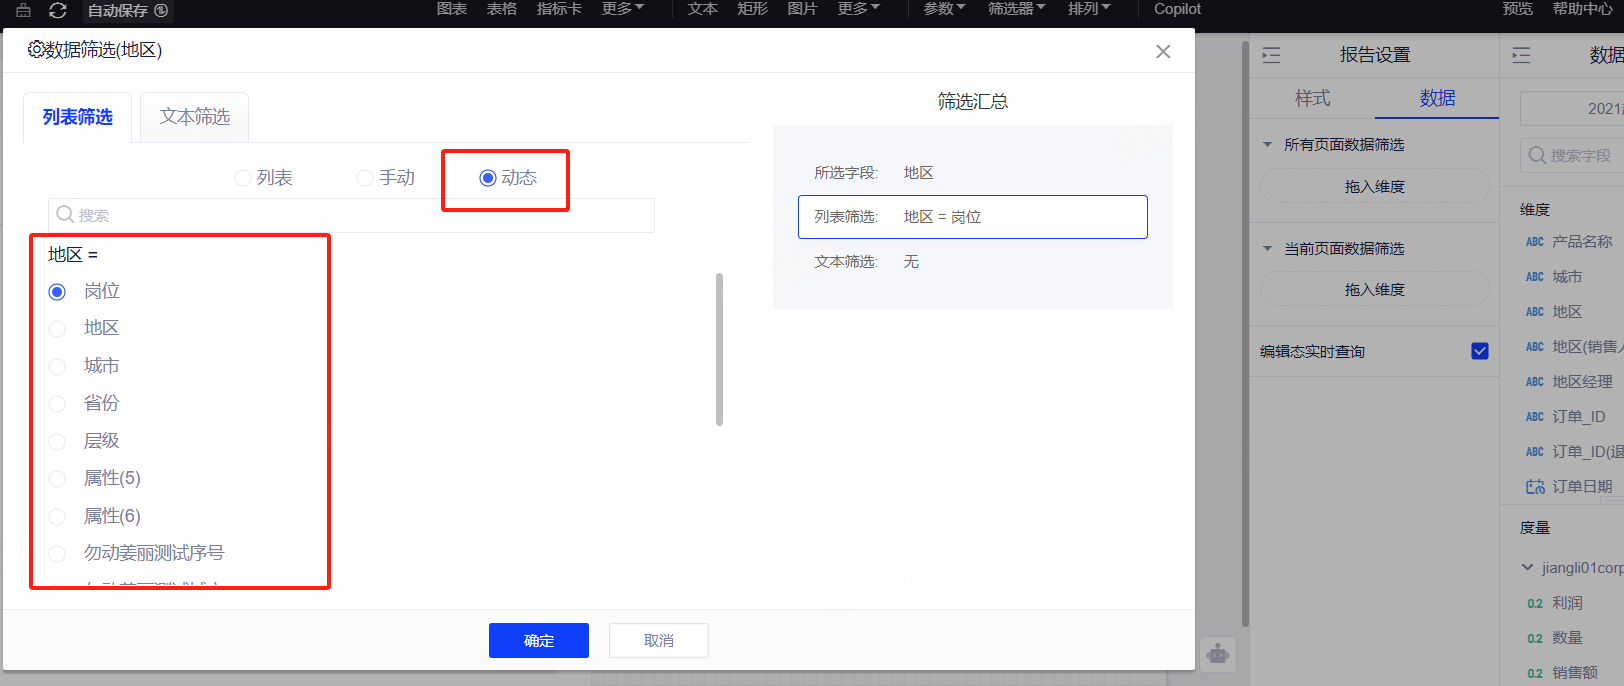
Task: Expand the 参数 dropdown menu
Action: (x=944, y=9)
